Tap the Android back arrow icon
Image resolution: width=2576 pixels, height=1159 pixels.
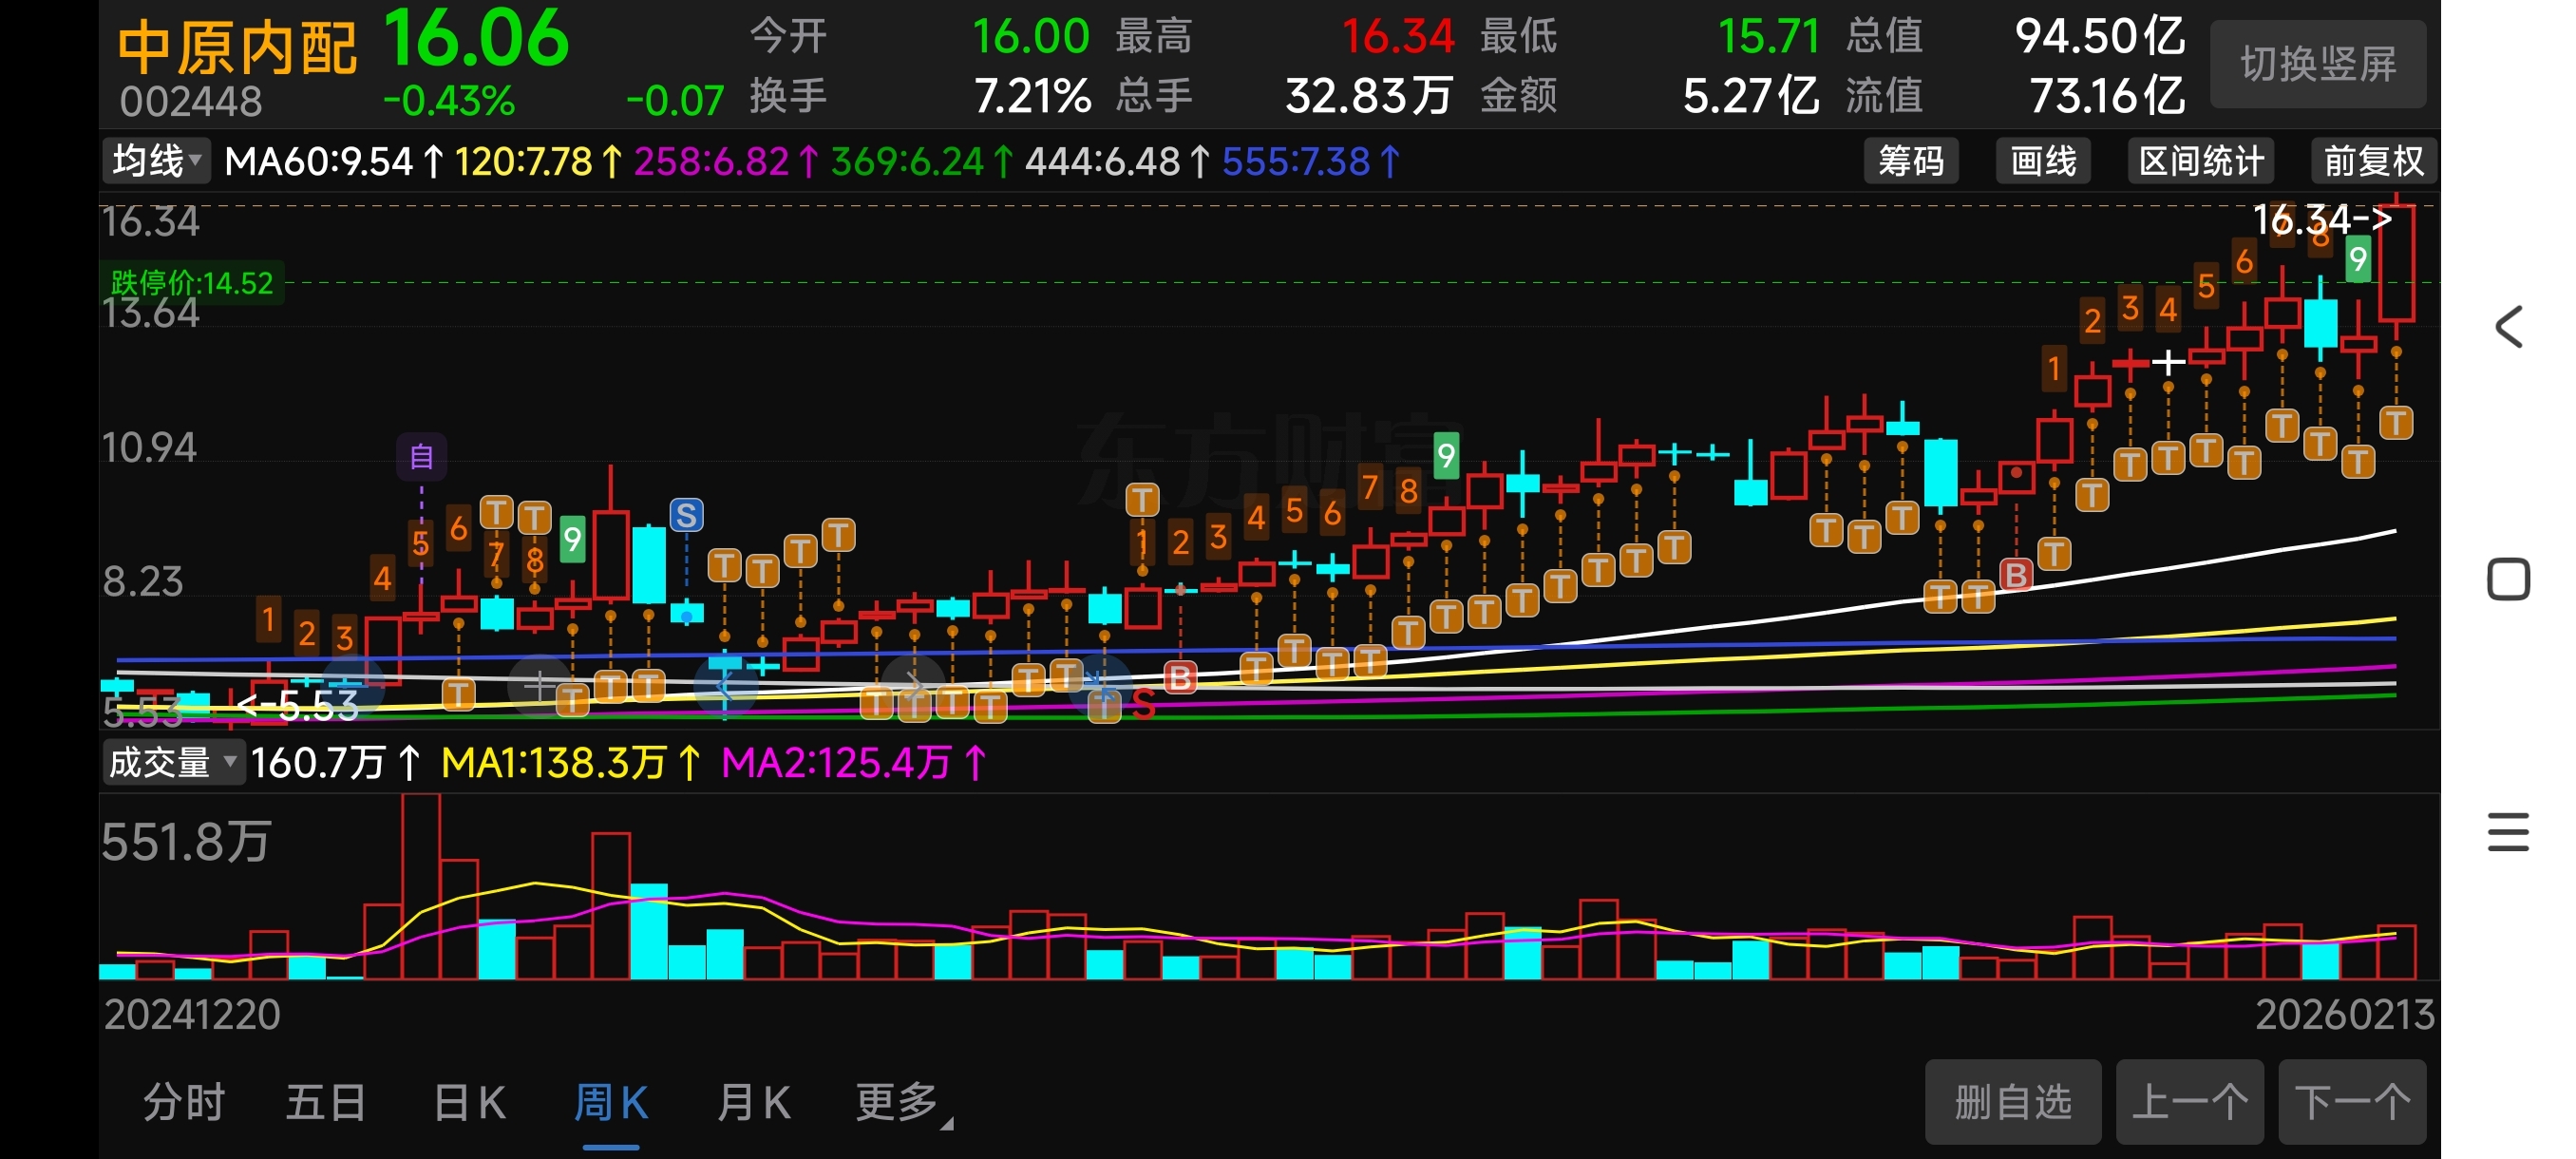point(2508,327)
